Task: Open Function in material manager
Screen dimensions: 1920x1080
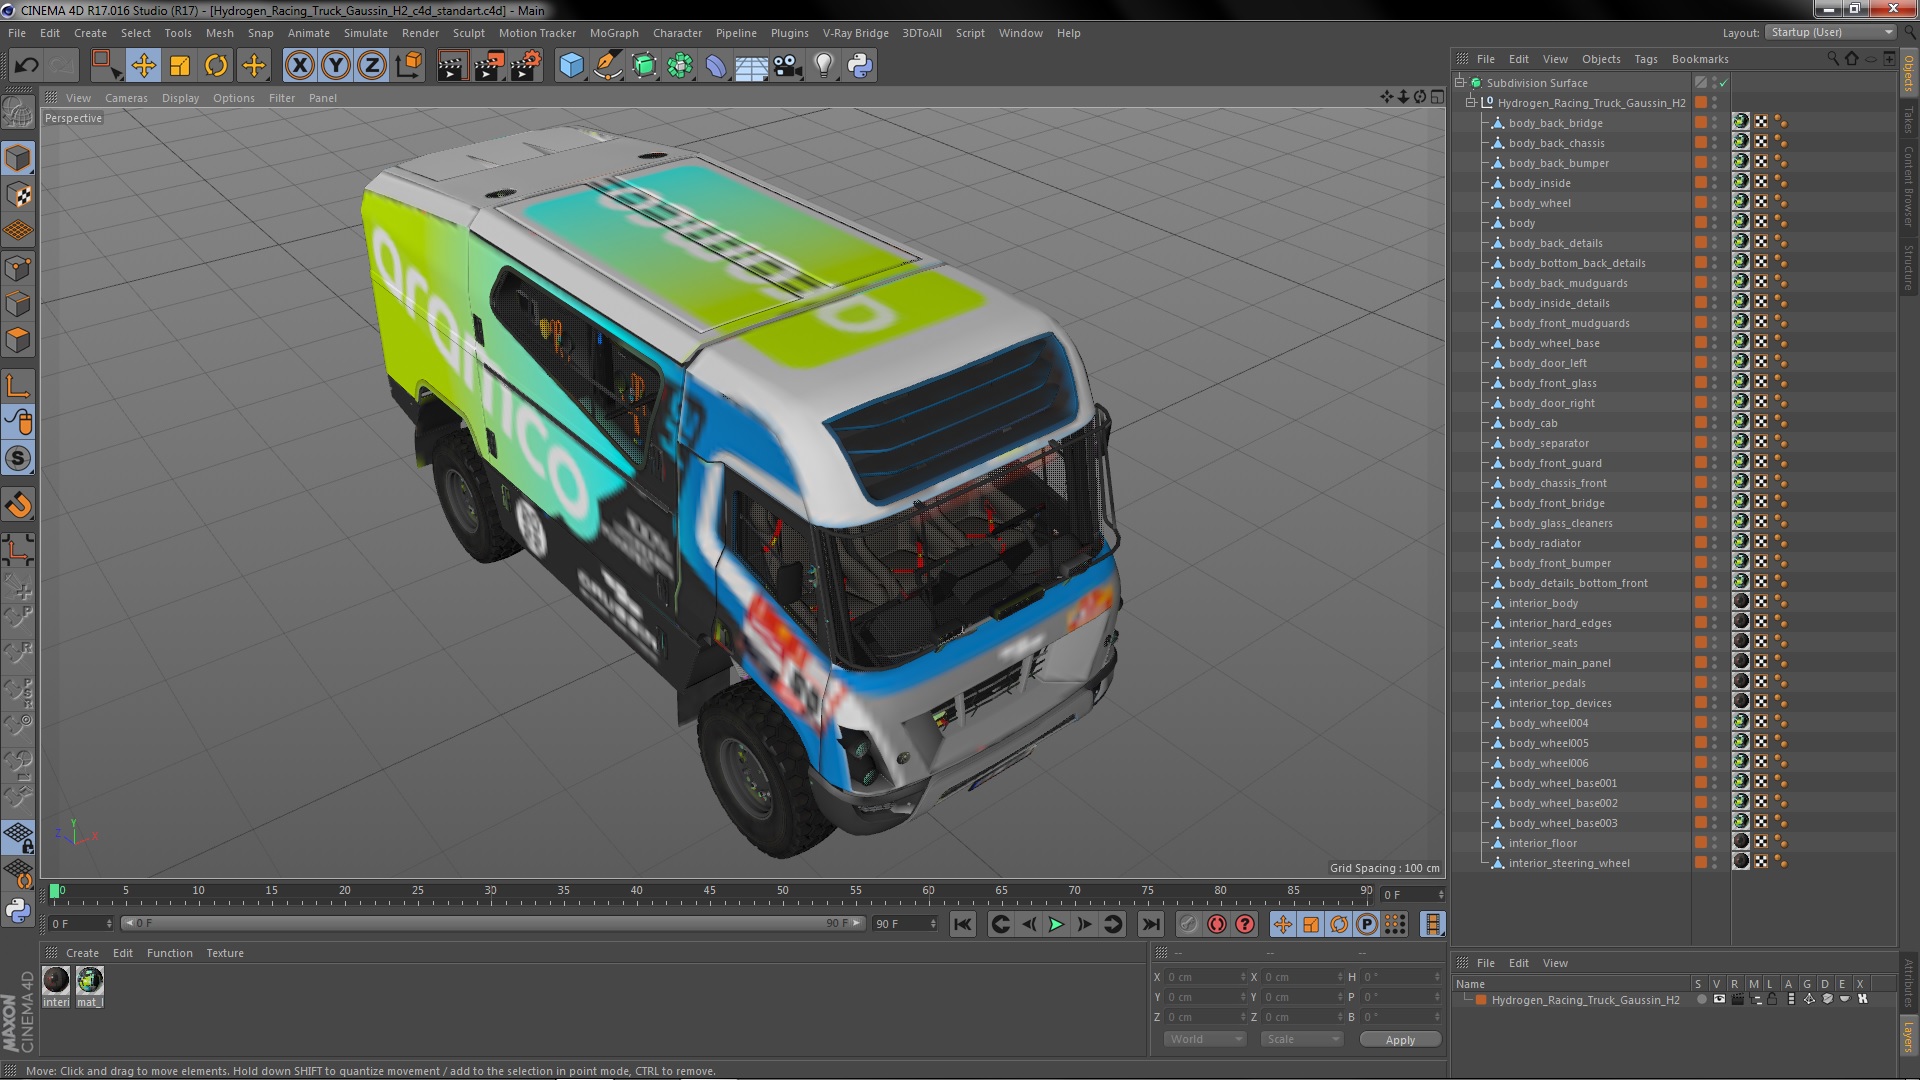Action: pyautogui.click(x=170, y=953)
